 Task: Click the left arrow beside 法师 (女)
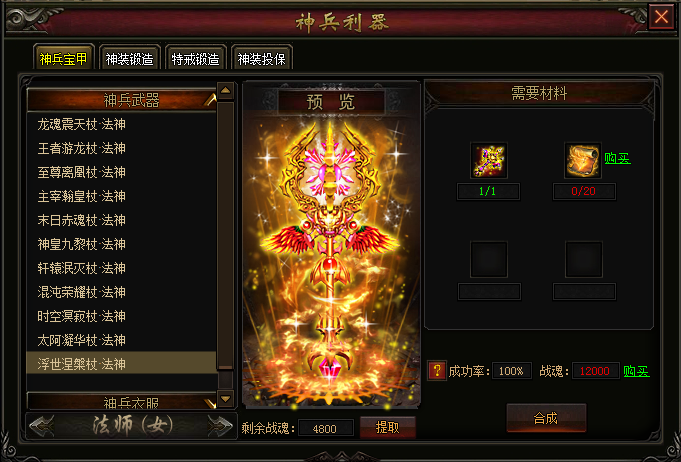(x=42, y=426)
